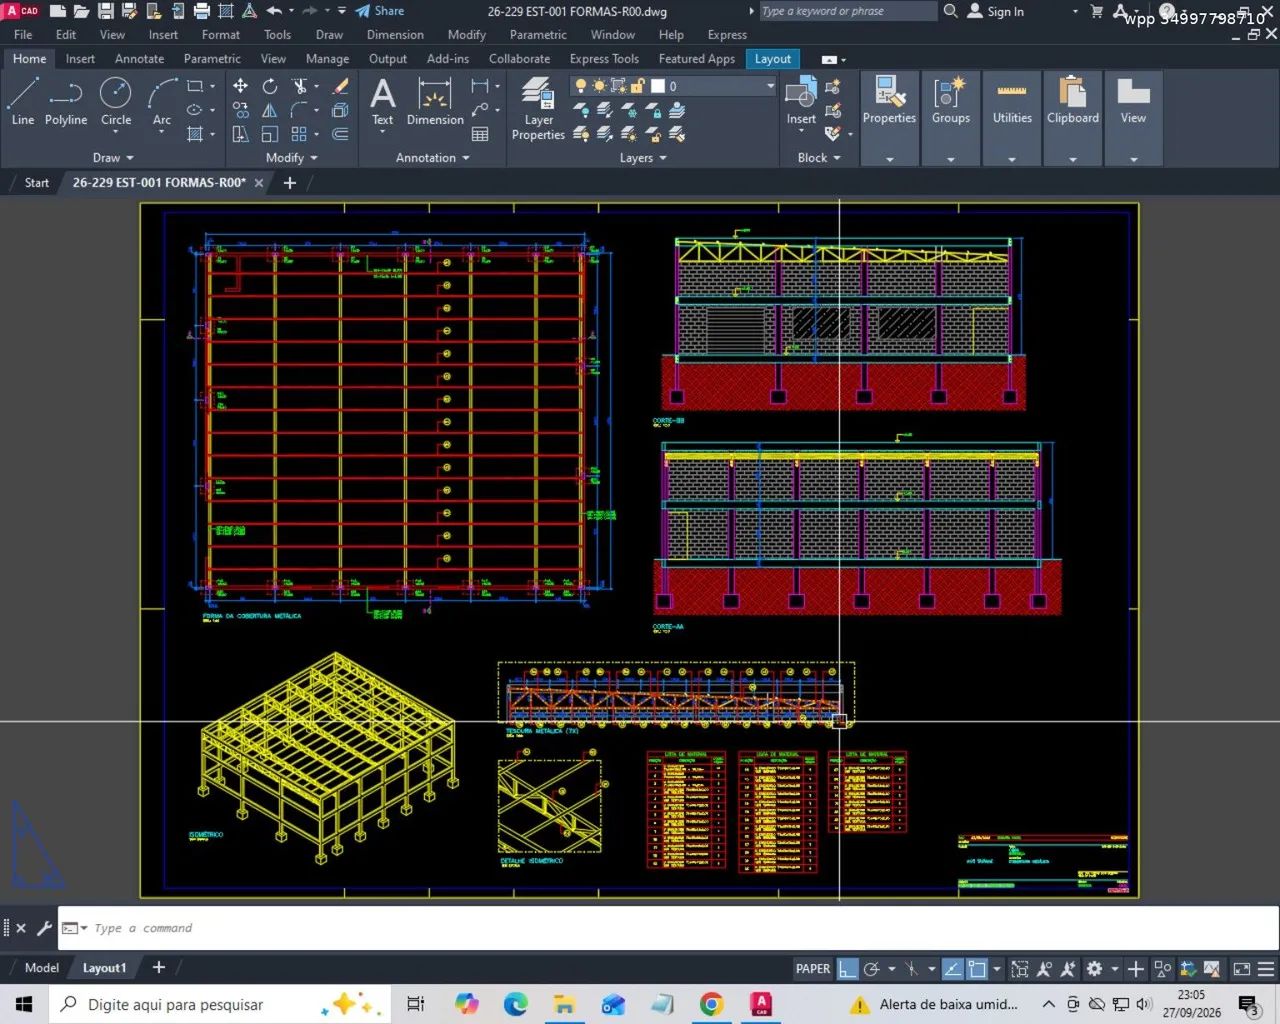This screenshot has height=1024, width=1280.
Task: Click the Sign In button
Action: pyautogui.click(x=996, y=11)
